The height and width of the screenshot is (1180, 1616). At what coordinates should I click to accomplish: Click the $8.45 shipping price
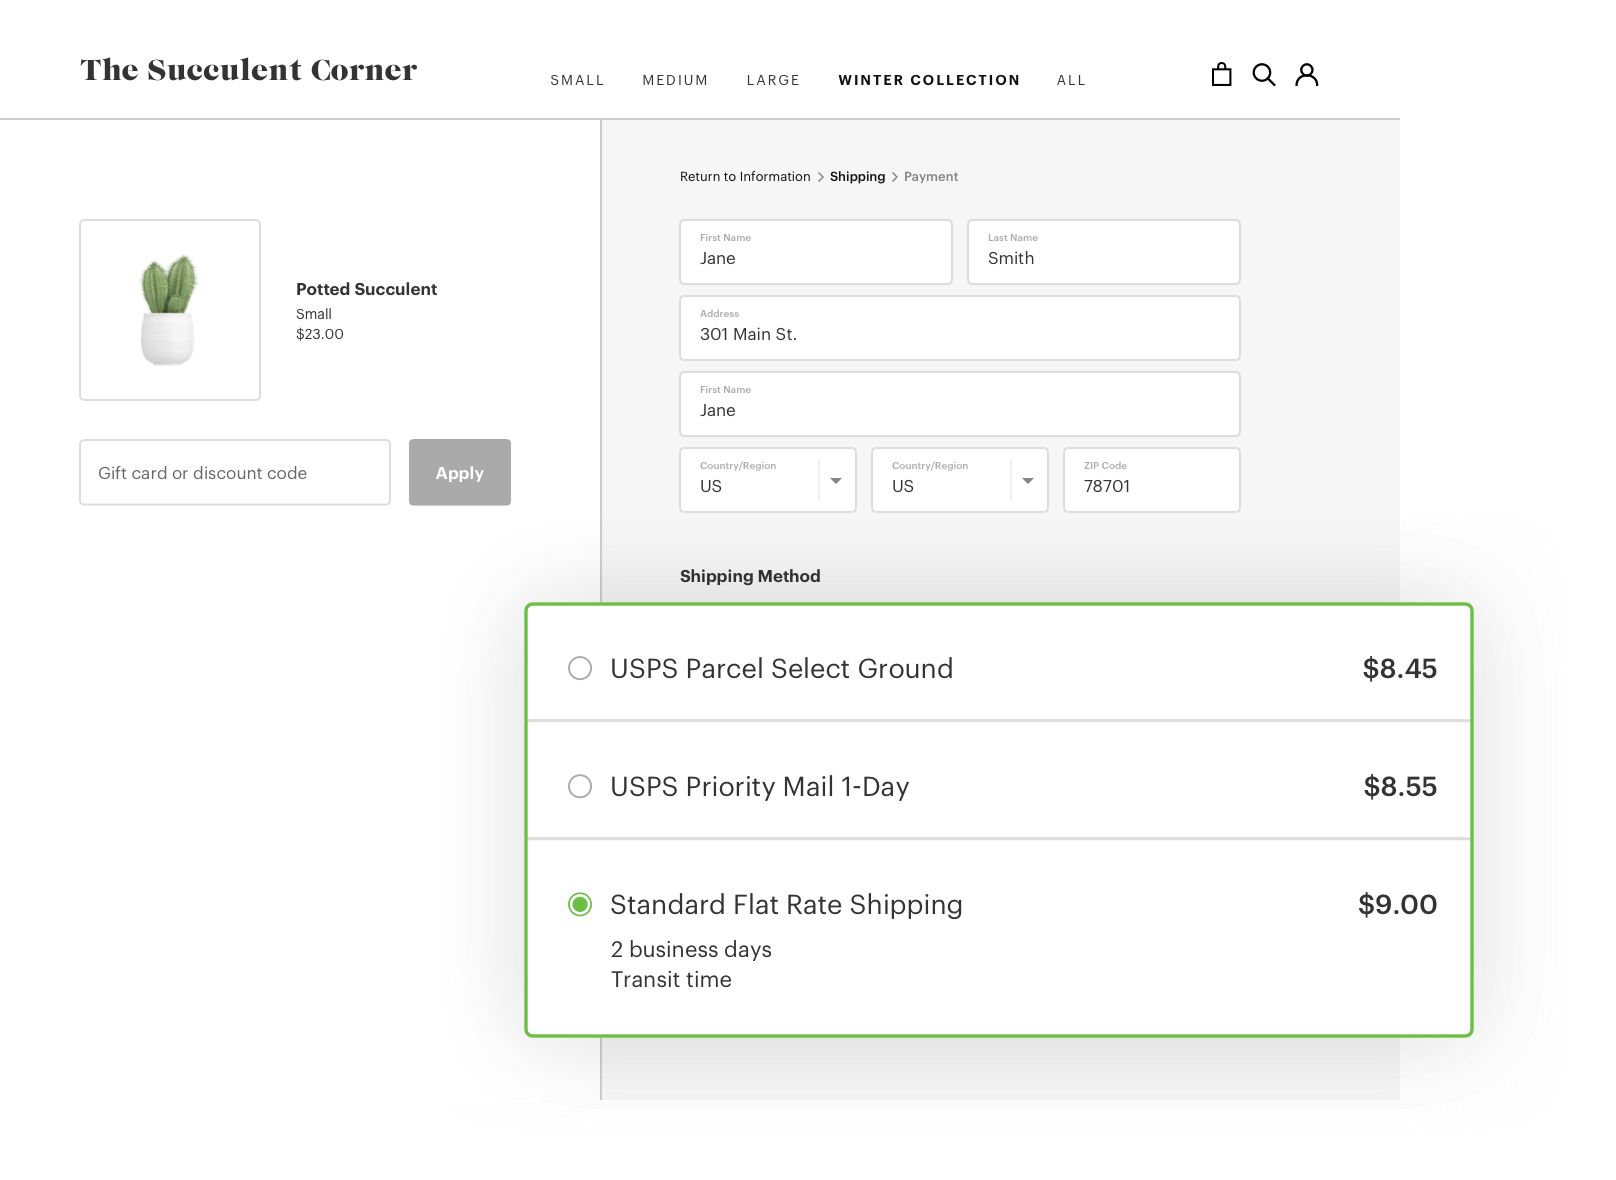pyautogui.click(x=1400, y=668)
